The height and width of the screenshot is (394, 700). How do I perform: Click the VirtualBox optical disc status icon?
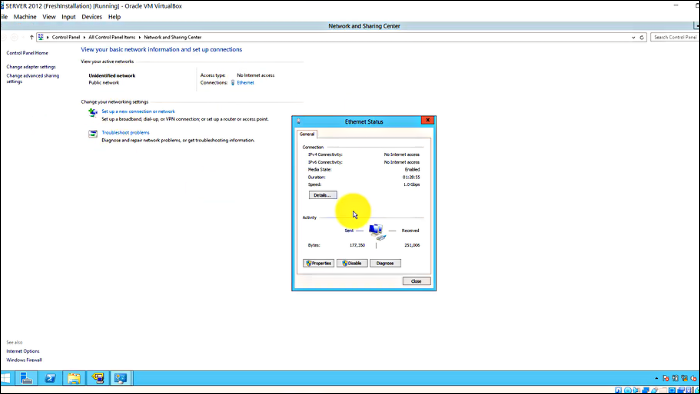pos(628,390)
